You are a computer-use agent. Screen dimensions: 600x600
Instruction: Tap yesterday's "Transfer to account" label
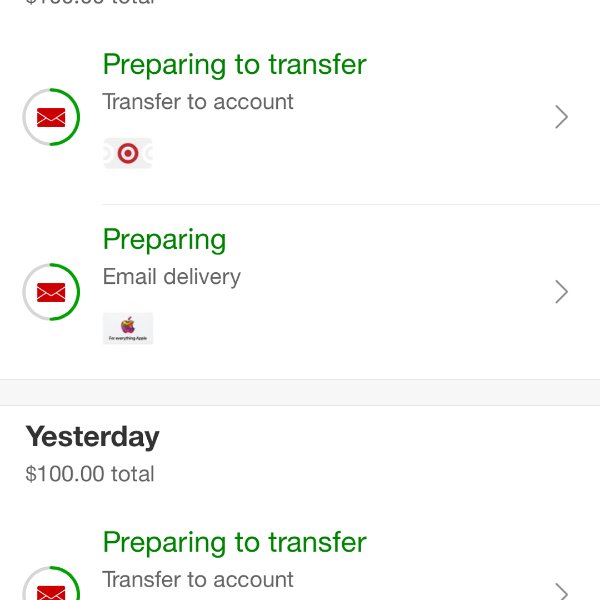[x=198, y=579]
